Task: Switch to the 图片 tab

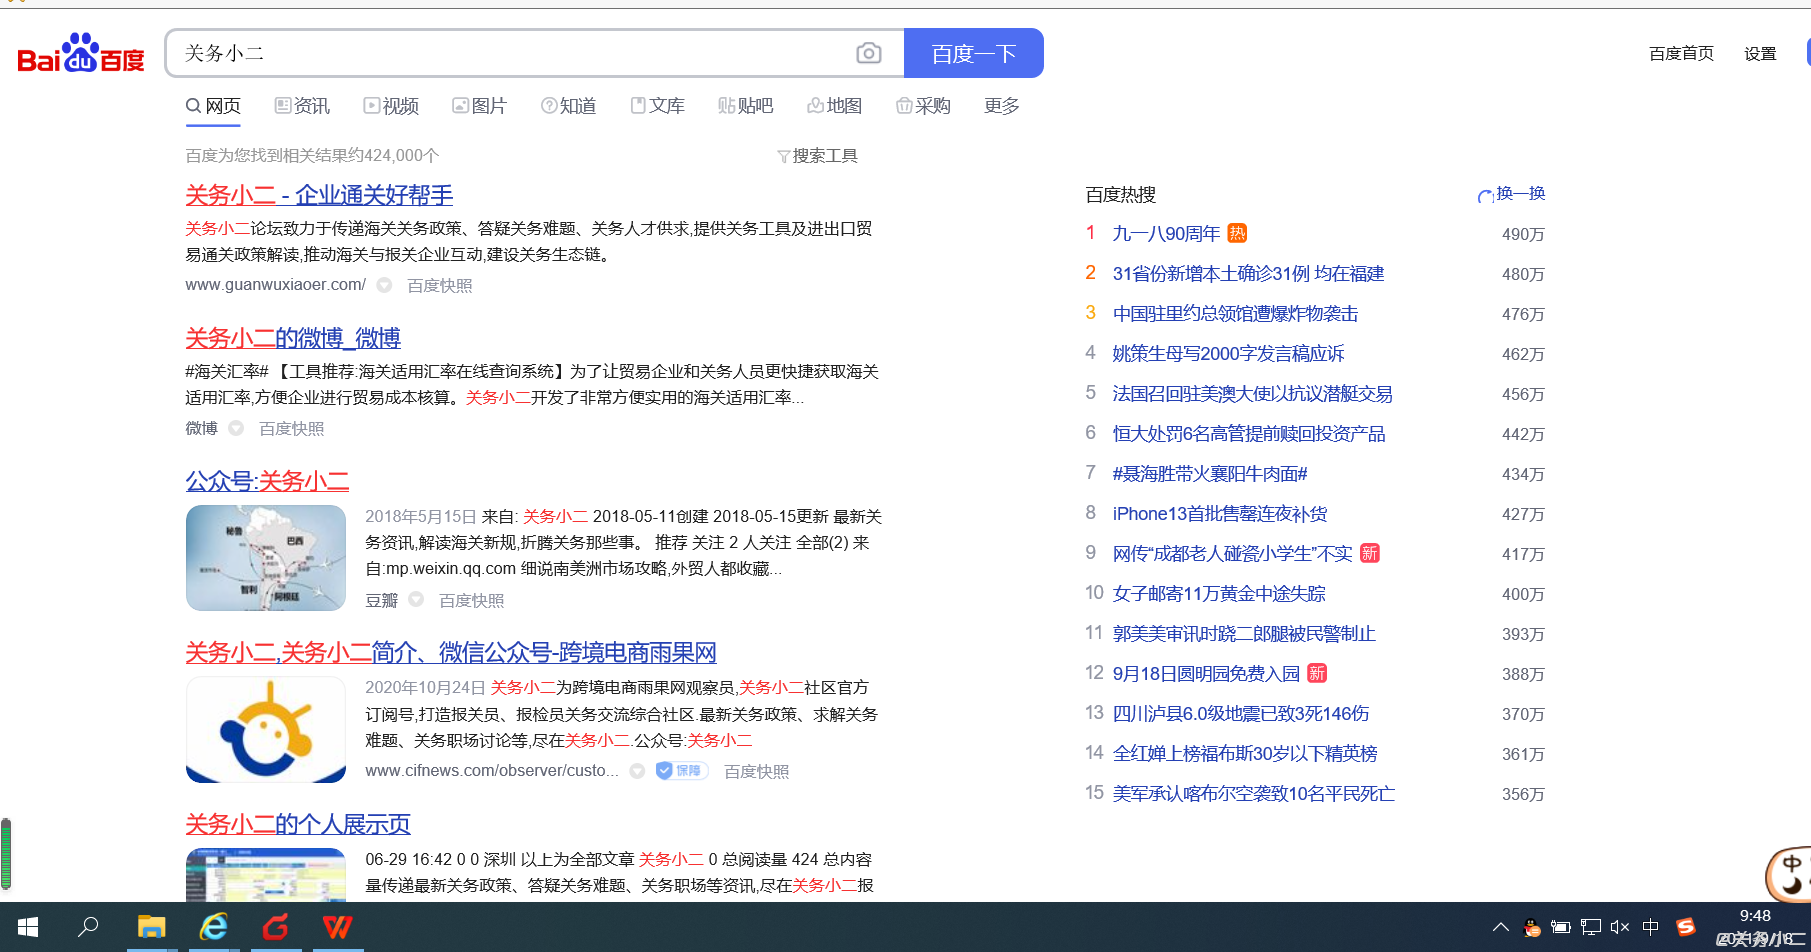Action: click(x=479, y=106)
